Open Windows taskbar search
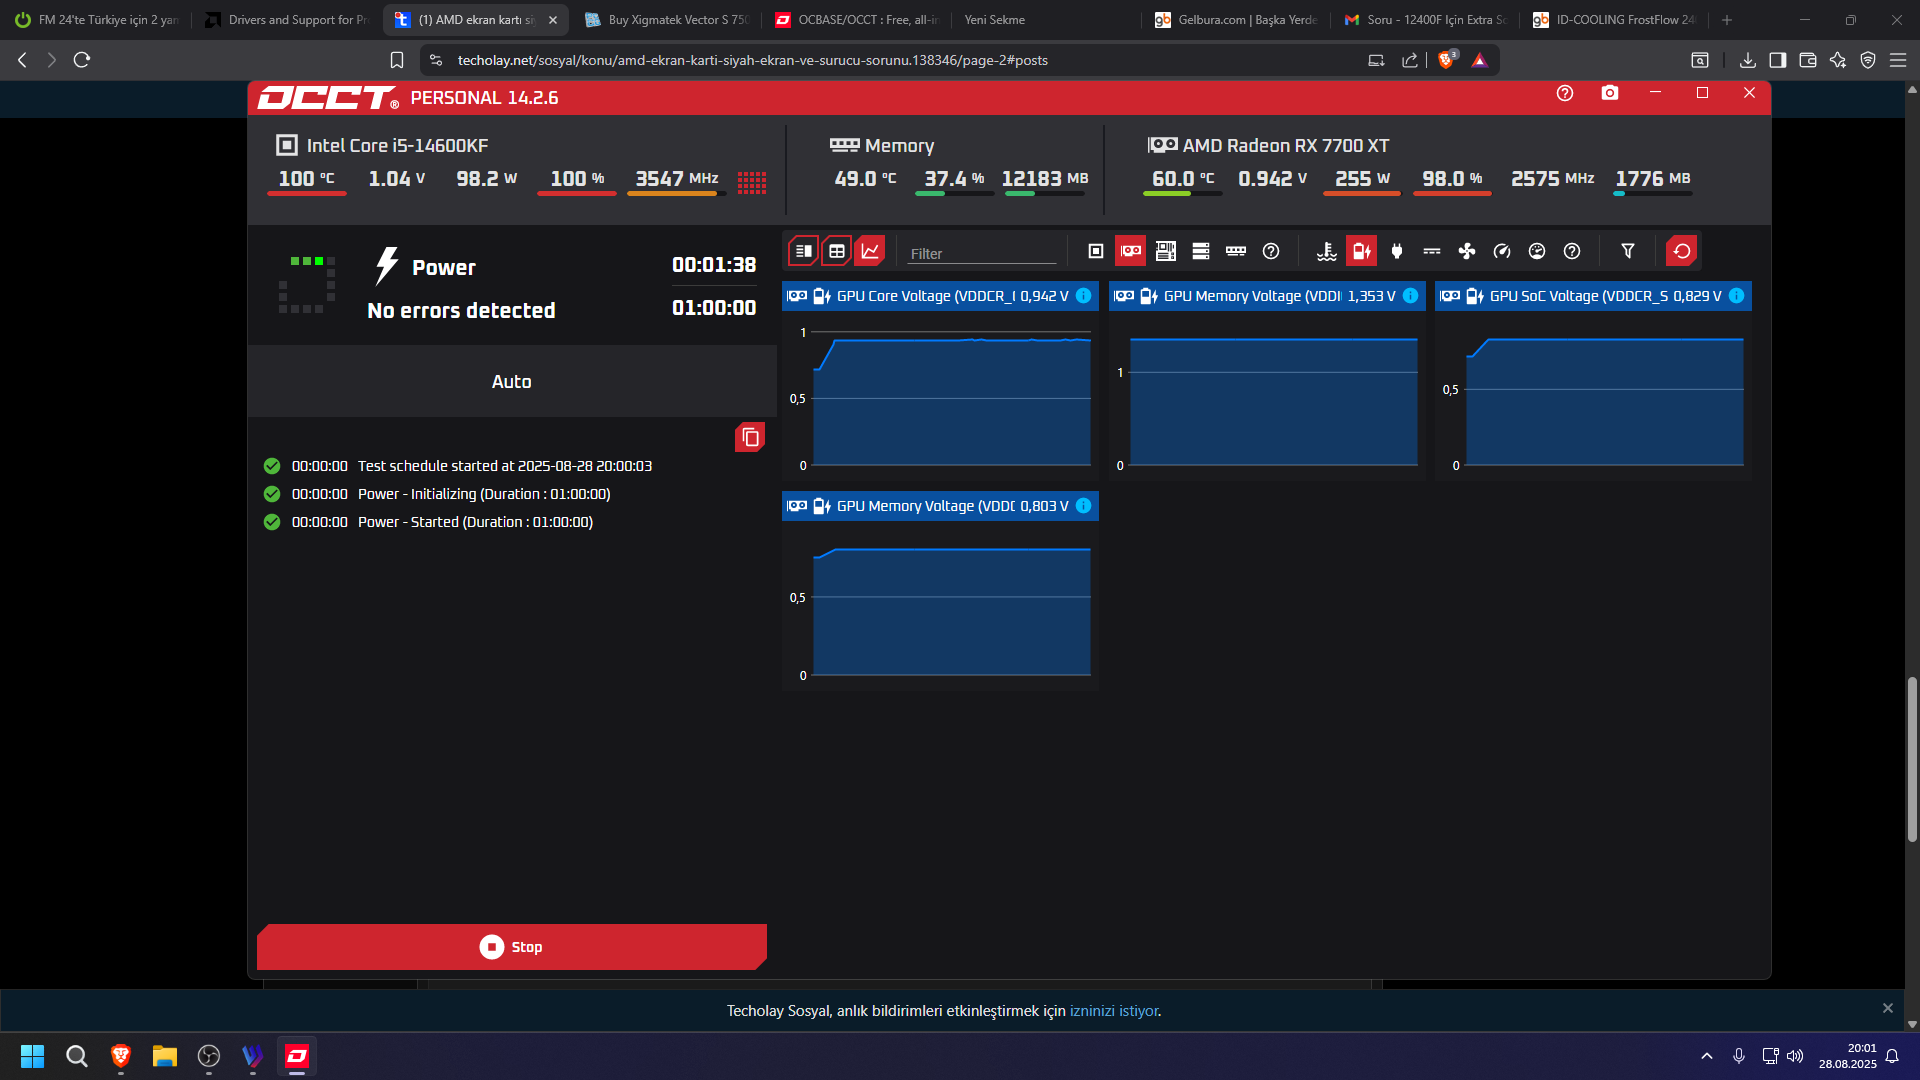The height and width of the screenshot is (1080, 1920). [77, 1056]
